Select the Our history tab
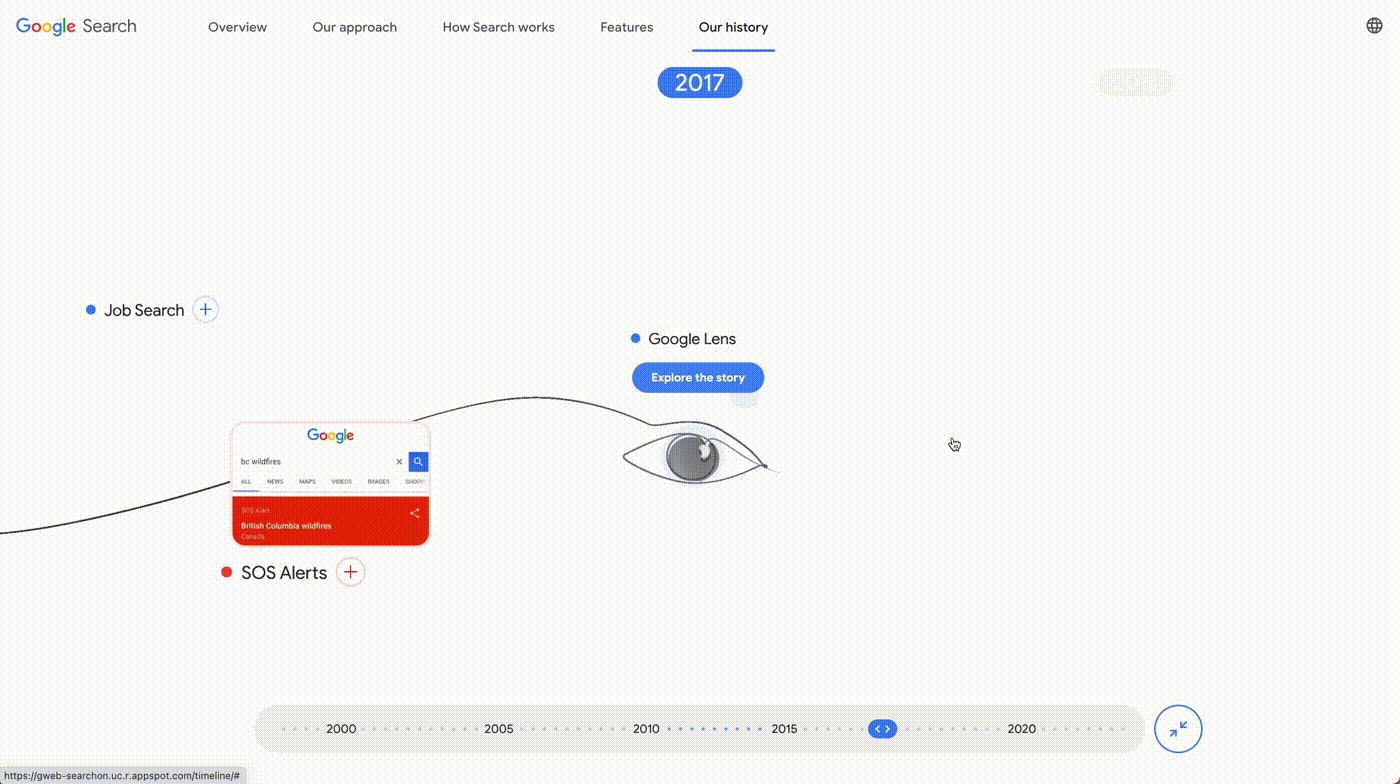 pos(734,27)
